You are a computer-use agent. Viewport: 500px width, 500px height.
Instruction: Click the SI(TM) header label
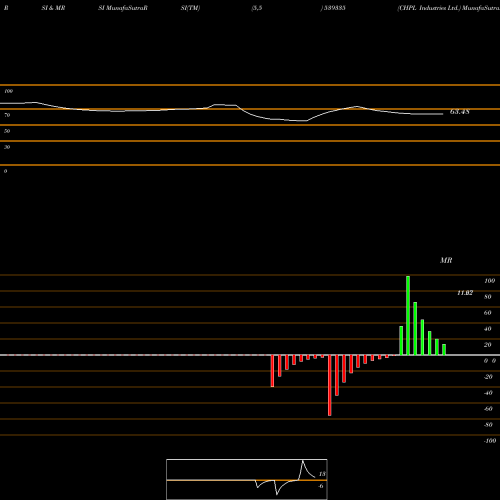[190, 8]
